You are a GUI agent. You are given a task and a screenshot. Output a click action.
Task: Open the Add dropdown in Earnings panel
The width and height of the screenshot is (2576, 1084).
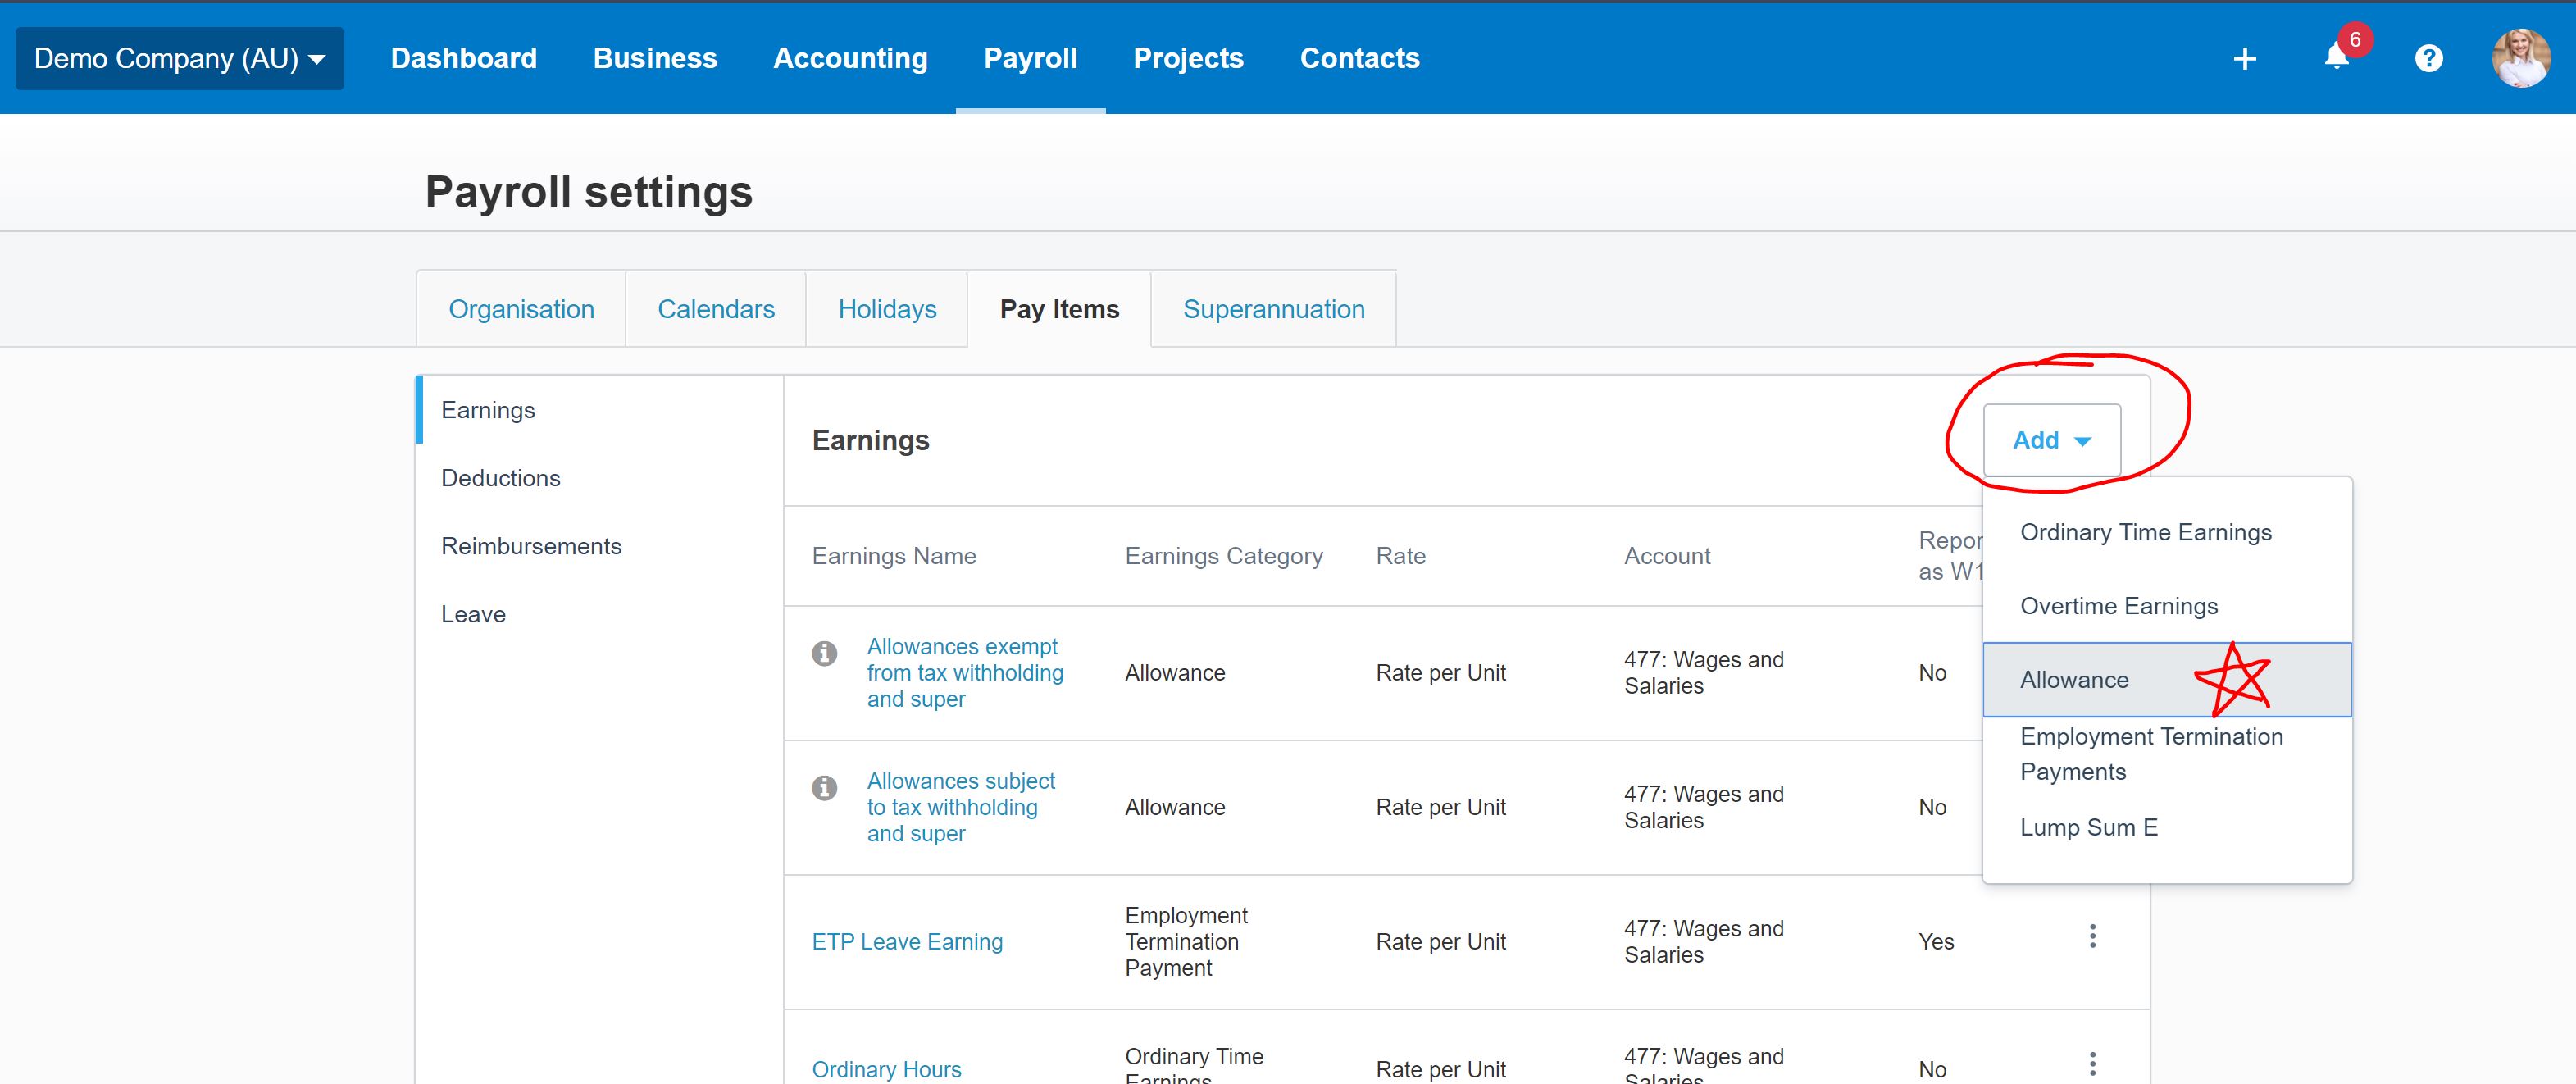[x=2051, y=440]
